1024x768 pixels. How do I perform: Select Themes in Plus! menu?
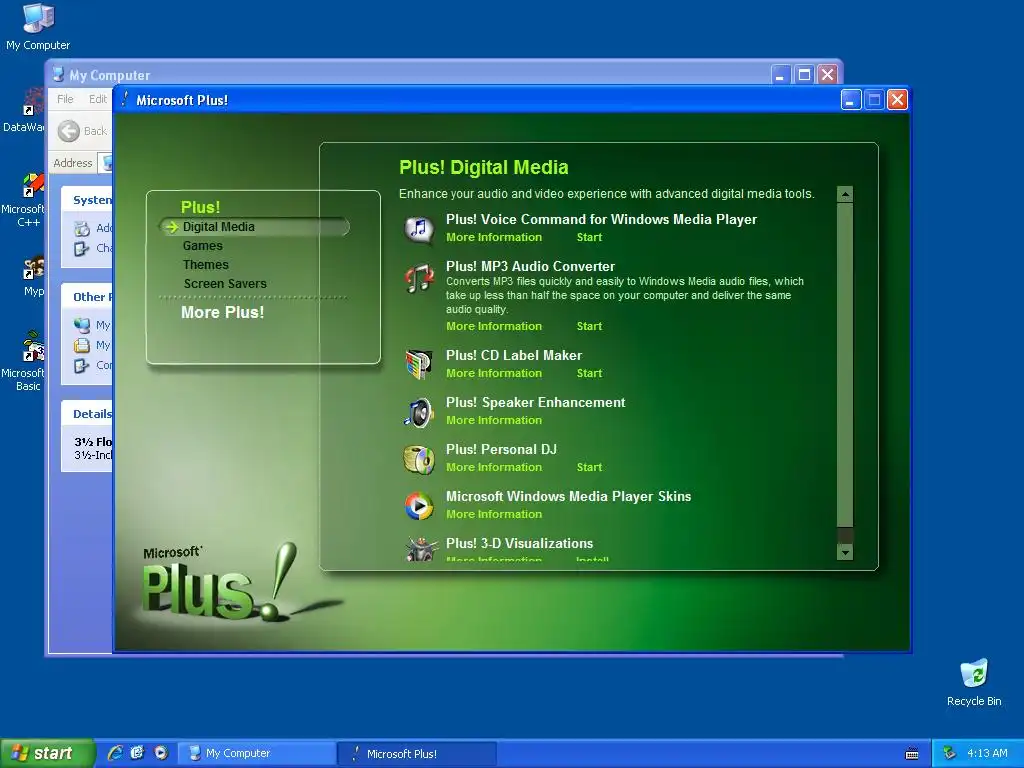coord(206,264)
